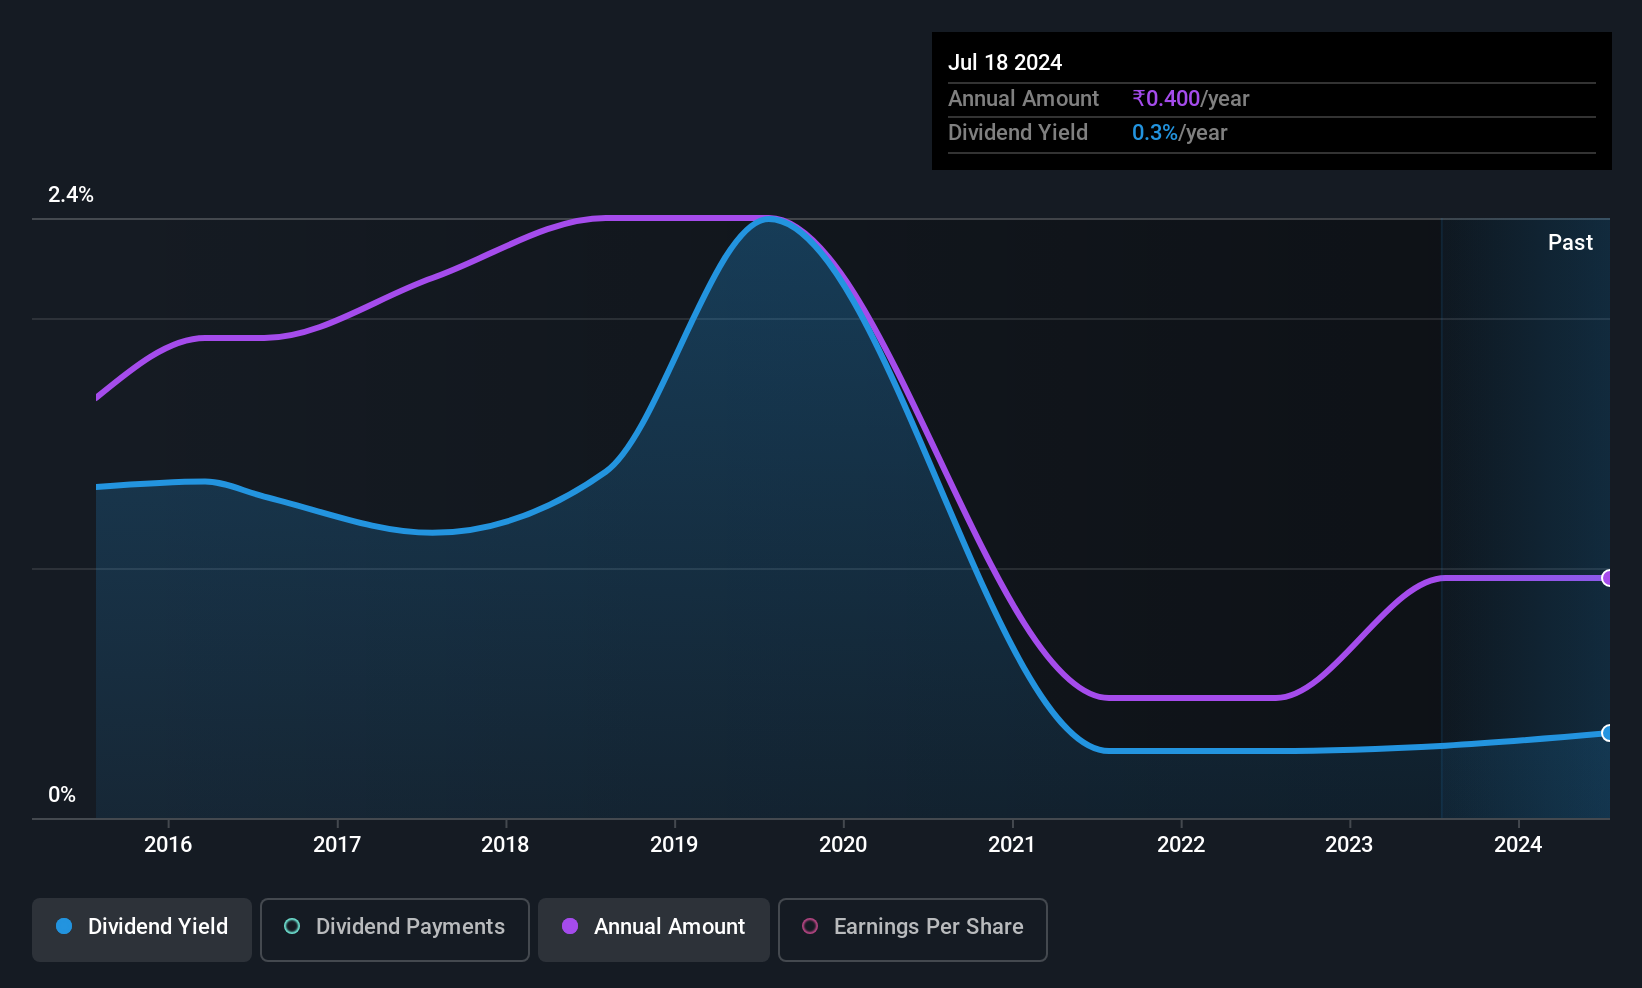Click the 2.4% y-axis label

[71, 195]
